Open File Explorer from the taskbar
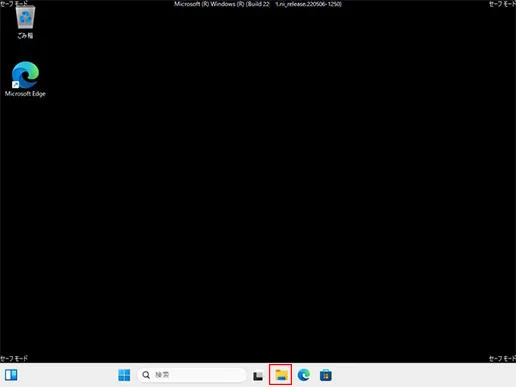Image resolution: width=516 pixels, height=387 pixels. point(281,375)
